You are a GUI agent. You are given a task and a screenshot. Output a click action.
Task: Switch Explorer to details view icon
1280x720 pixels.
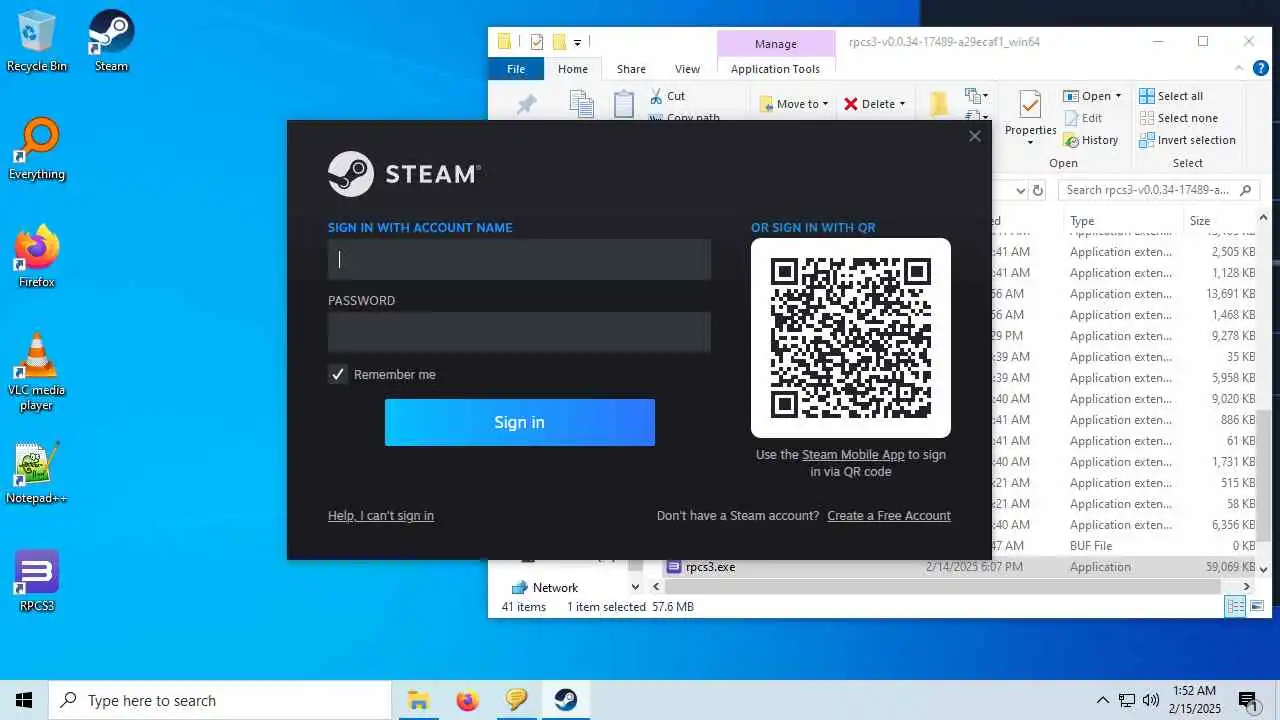(1236, 607)
